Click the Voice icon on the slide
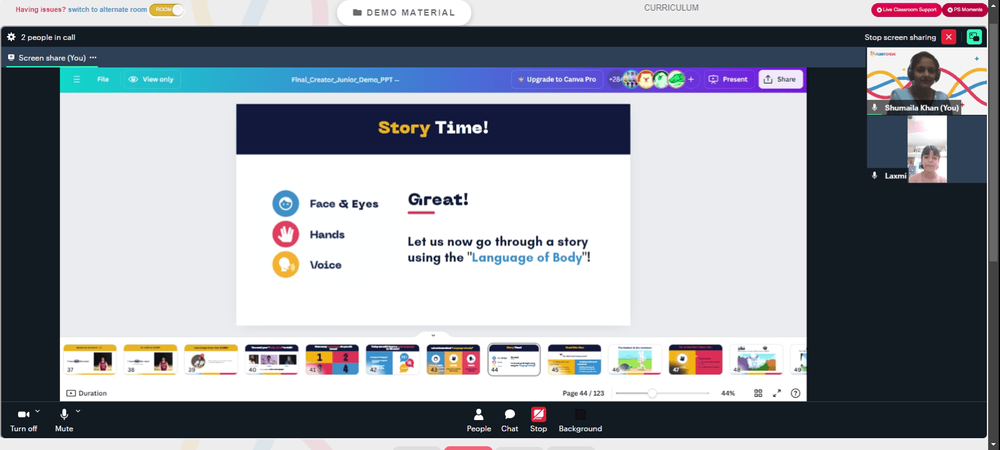The image size is (1000, 450). coord(286,265)
